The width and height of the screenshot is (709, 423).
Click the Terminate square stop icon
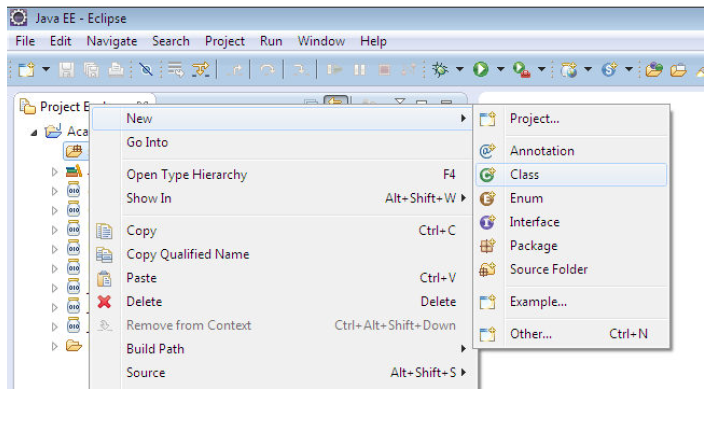click(384, 70)
